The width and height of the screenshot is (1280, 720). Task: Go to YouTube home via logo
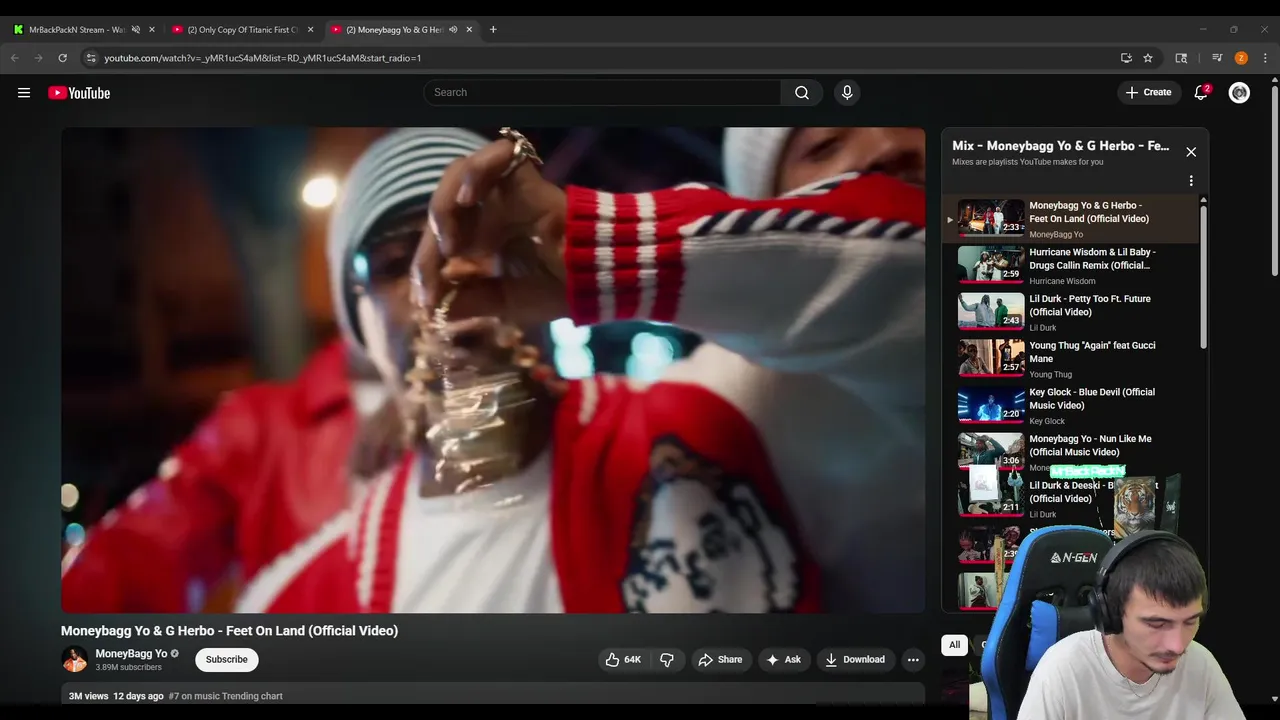point(79,93)
